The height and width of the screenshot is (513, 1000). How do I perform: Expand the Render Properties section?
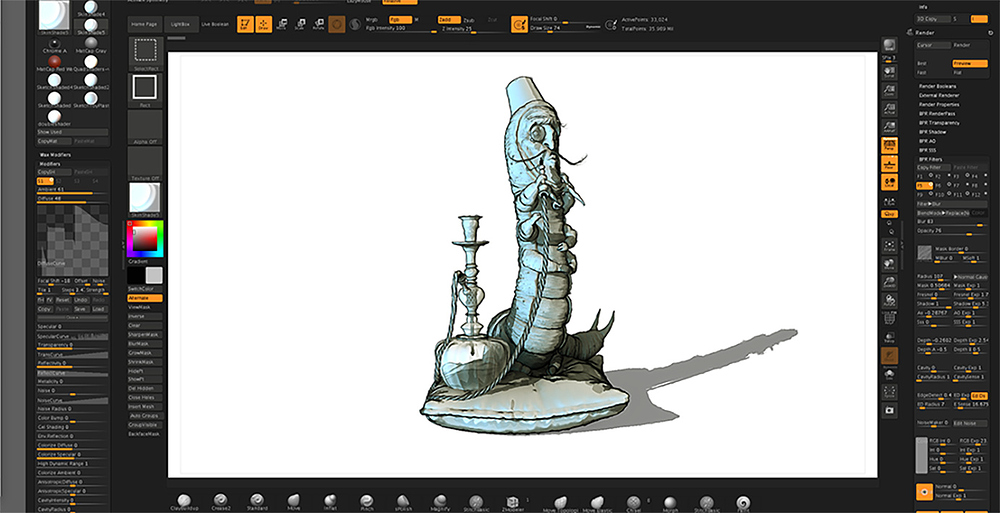(939, 104)
